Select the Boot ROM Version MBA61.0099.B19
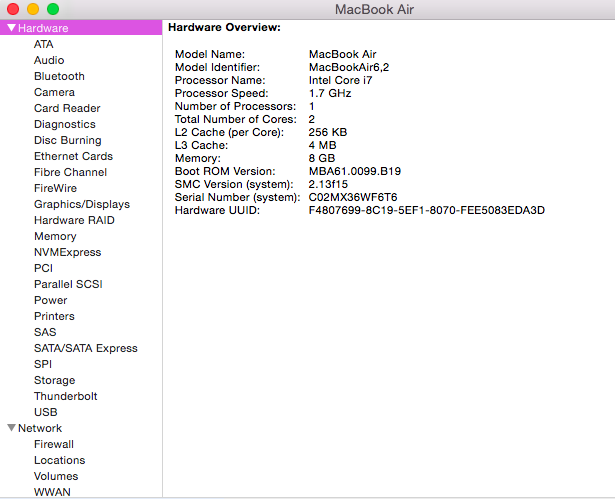The height and width of the screenshot is (499, 615). pos(355,171)
